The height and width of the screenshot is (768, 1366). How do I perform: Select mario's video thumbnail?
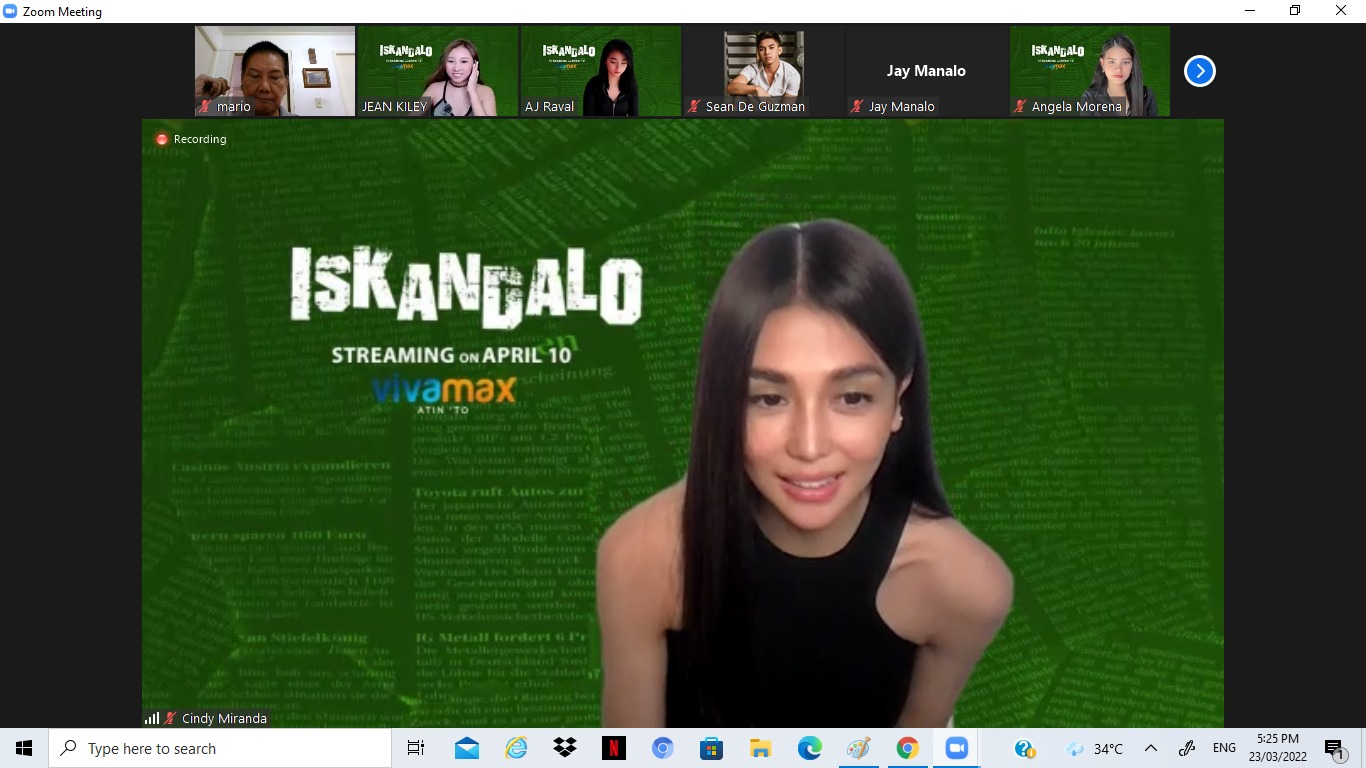coord(275,71)
